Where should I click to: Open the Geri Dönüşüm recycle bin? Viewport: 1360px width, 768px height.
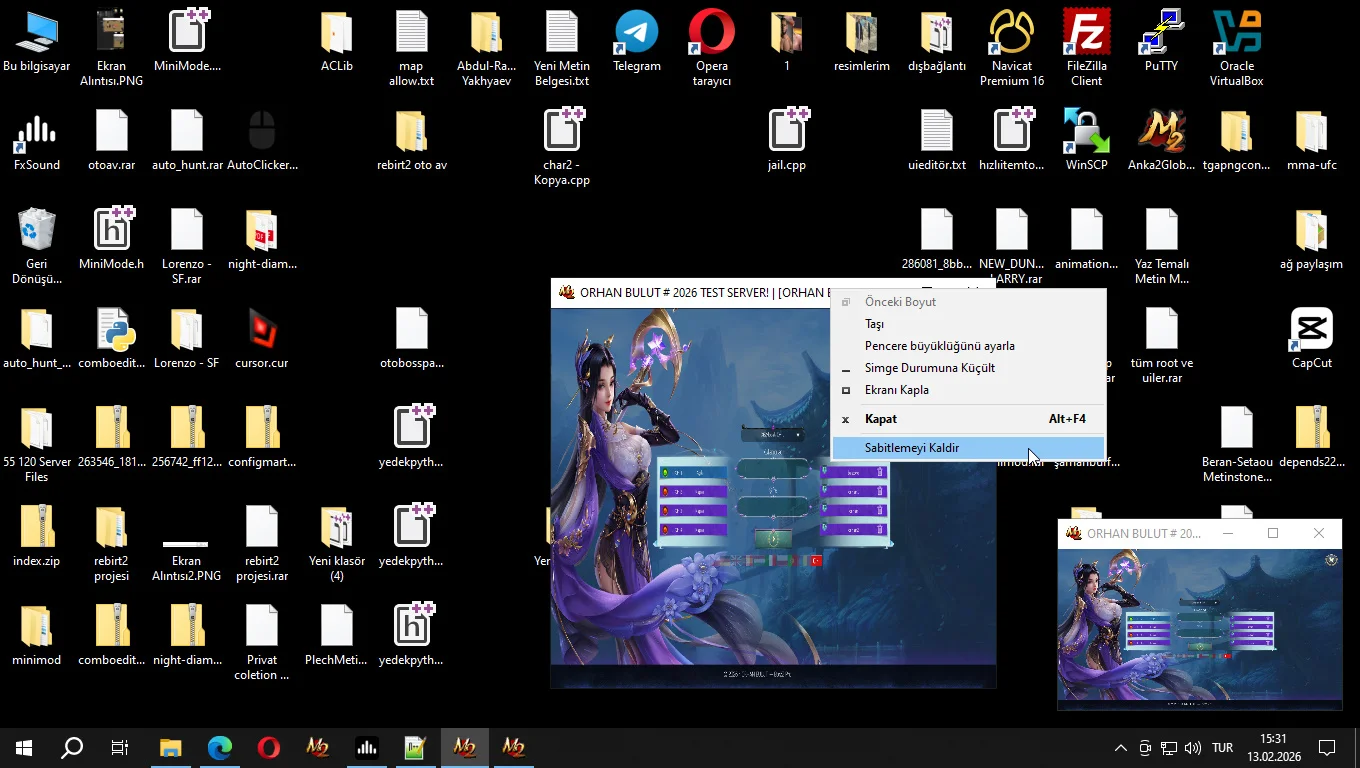tap(37, 231)
